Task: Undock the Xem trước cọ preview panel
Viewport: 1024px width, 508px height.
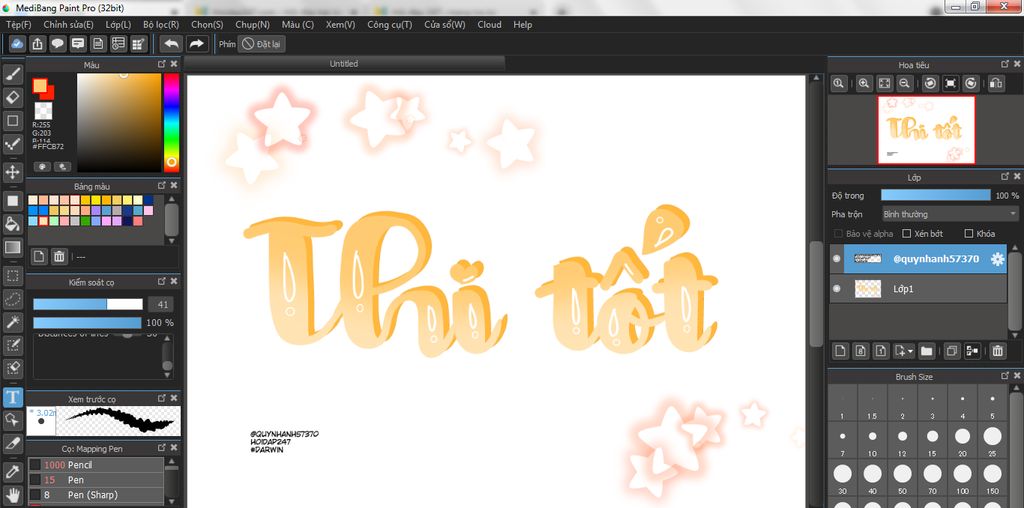Action: click(162, 398)
